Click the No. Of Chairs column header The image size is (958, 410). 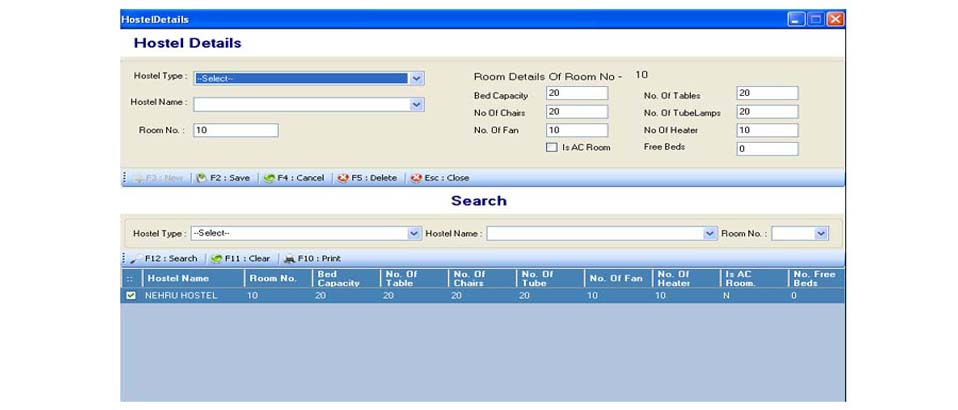(482, 279)
